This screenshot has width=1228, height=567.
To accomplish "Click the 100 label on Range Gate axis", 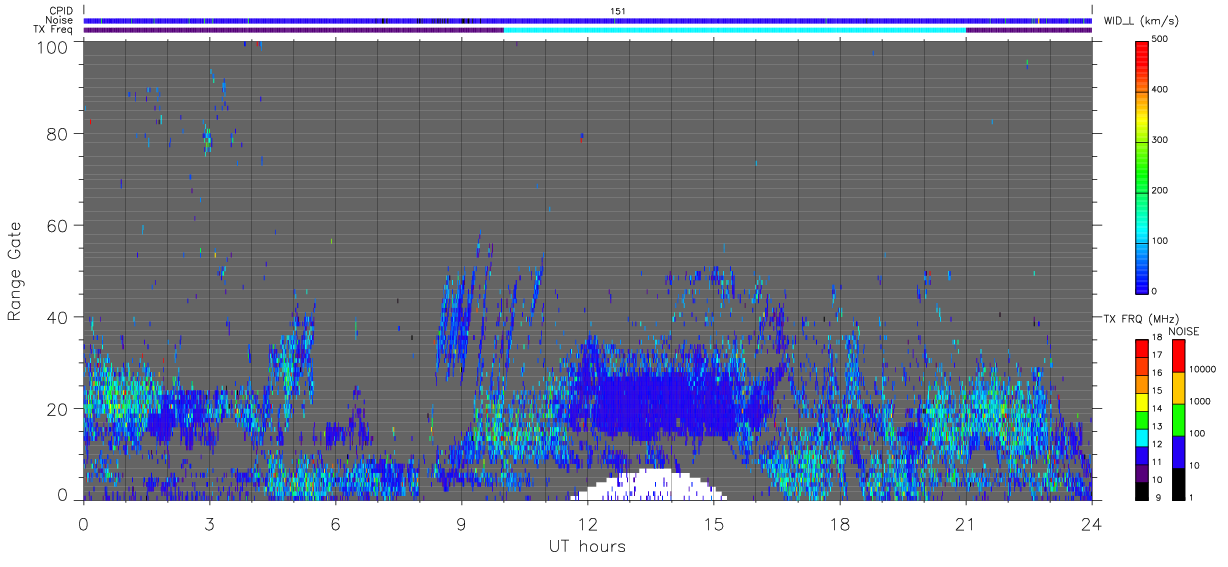I will click(53, 46).
